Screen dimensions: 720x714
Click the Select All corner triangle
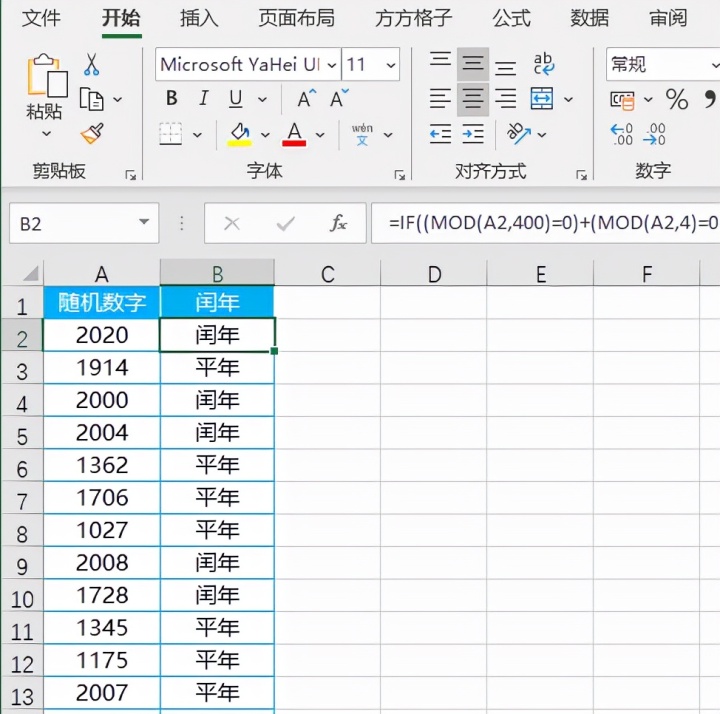30,274
